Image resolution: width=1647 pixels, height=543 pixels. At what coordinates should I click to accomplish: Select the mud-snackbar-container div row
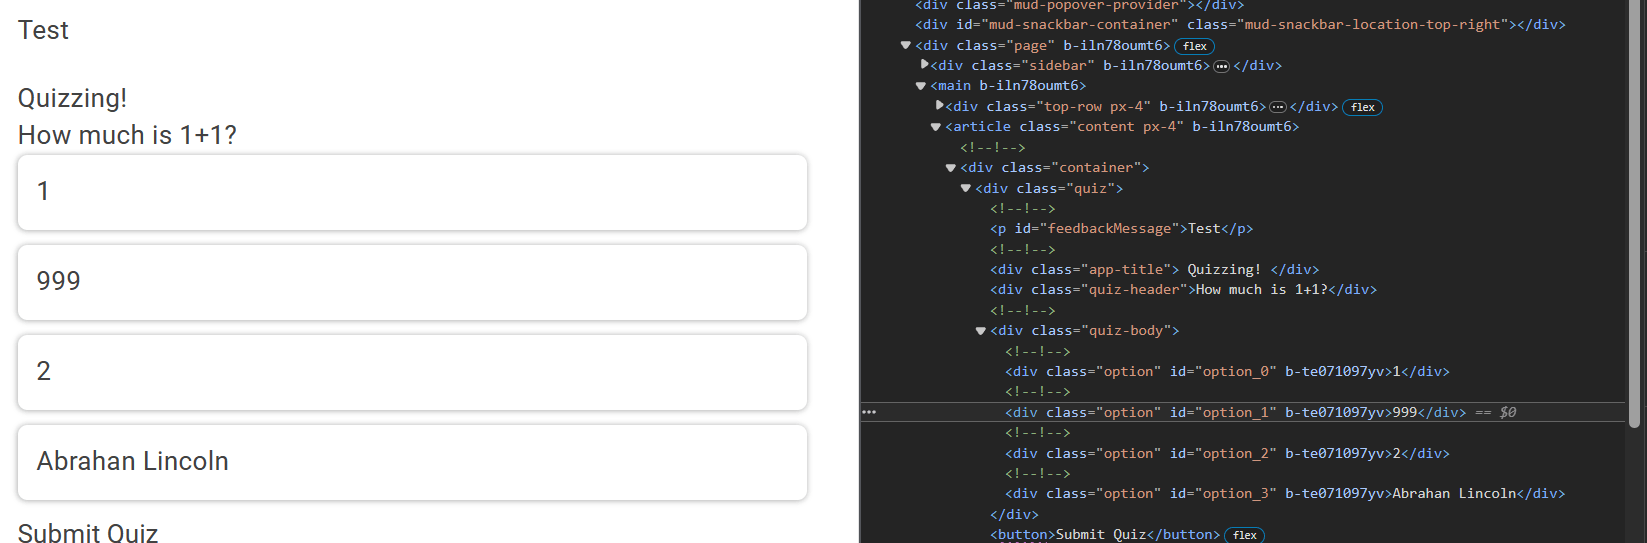[x=1240, y=24]
